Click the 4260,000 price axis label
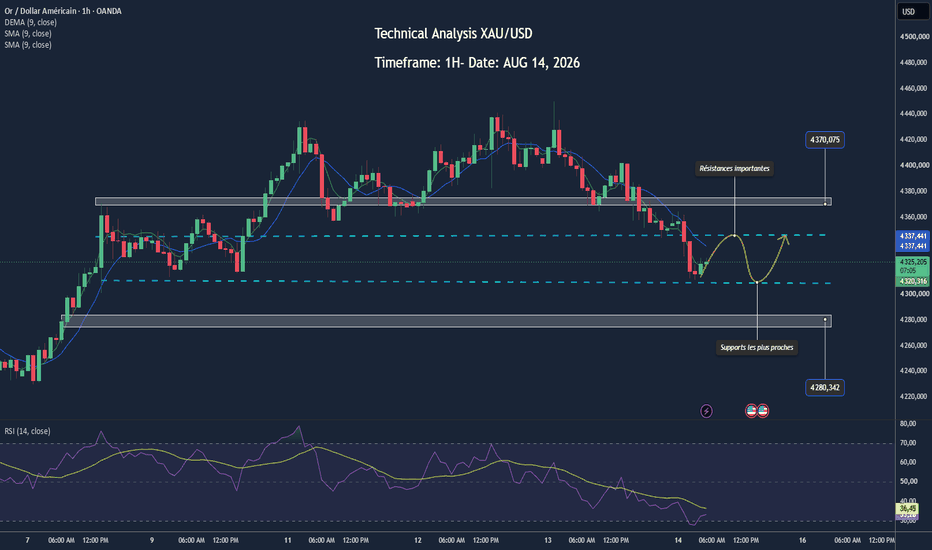This screenshot has height=550, width=932. click(914, 345)
